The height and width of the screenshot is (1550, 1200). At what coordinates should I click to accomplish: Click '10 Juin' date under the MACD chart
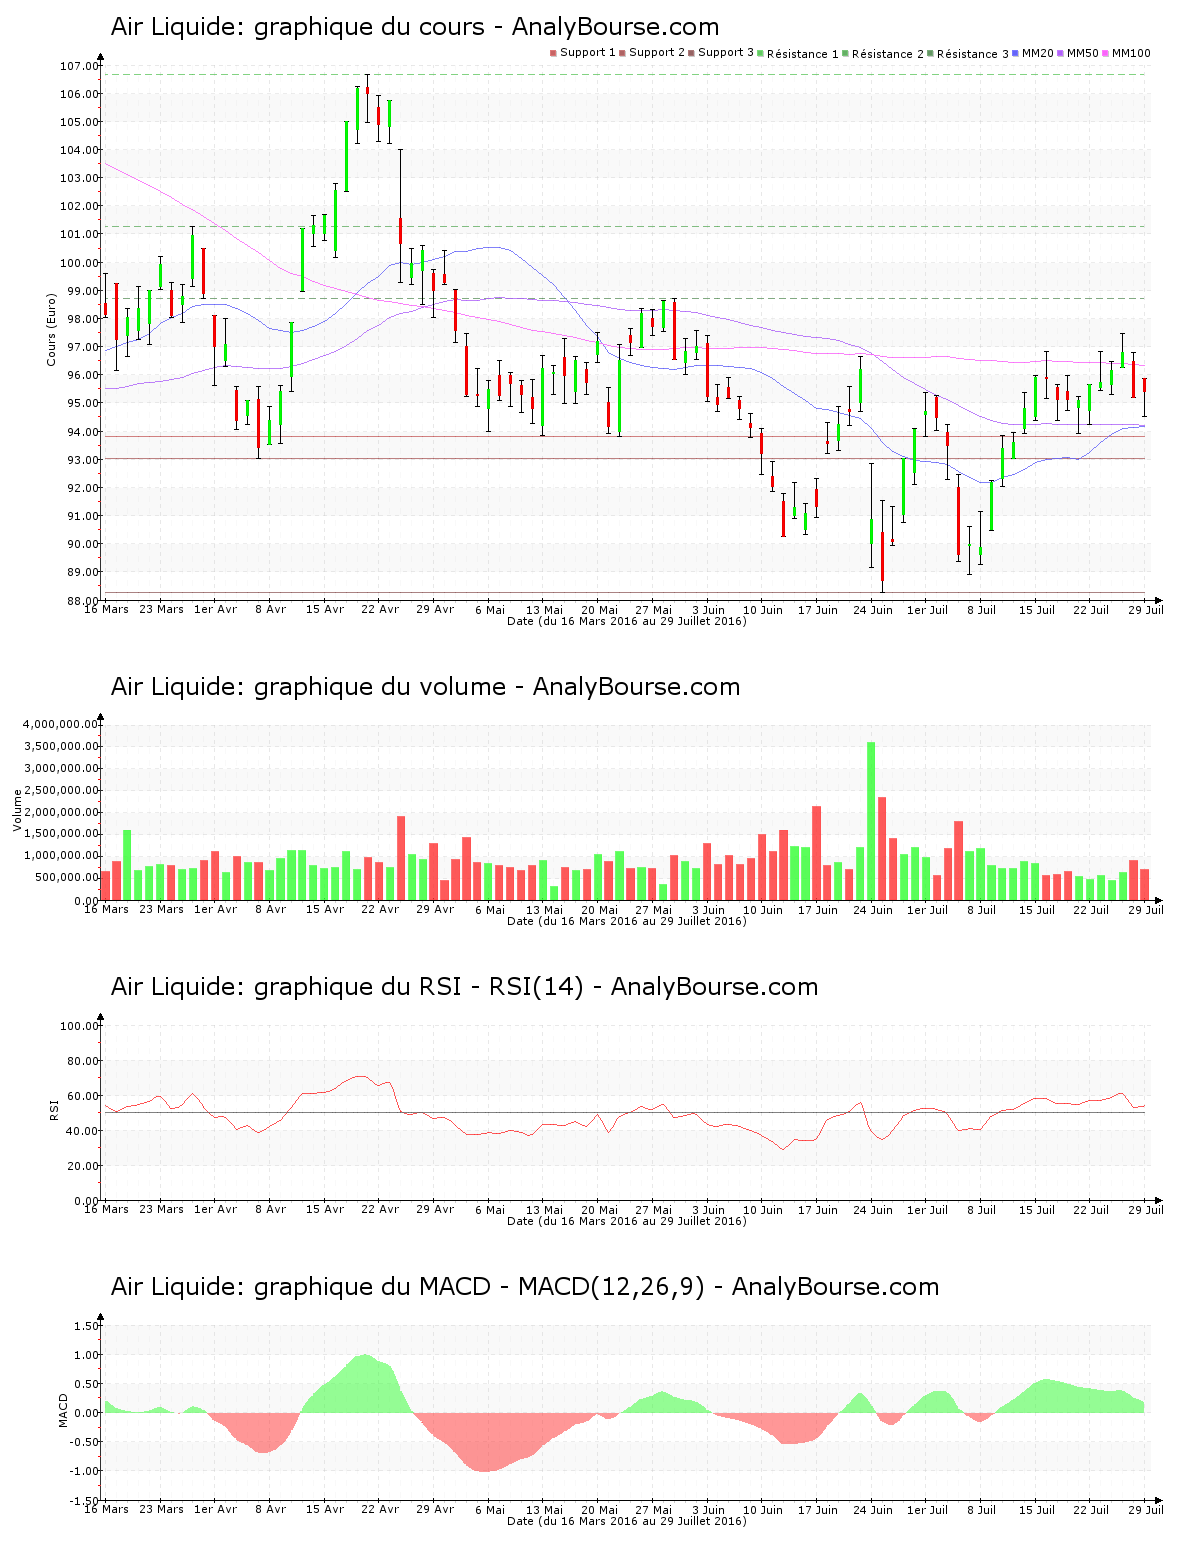click(x=763, y=1509)
